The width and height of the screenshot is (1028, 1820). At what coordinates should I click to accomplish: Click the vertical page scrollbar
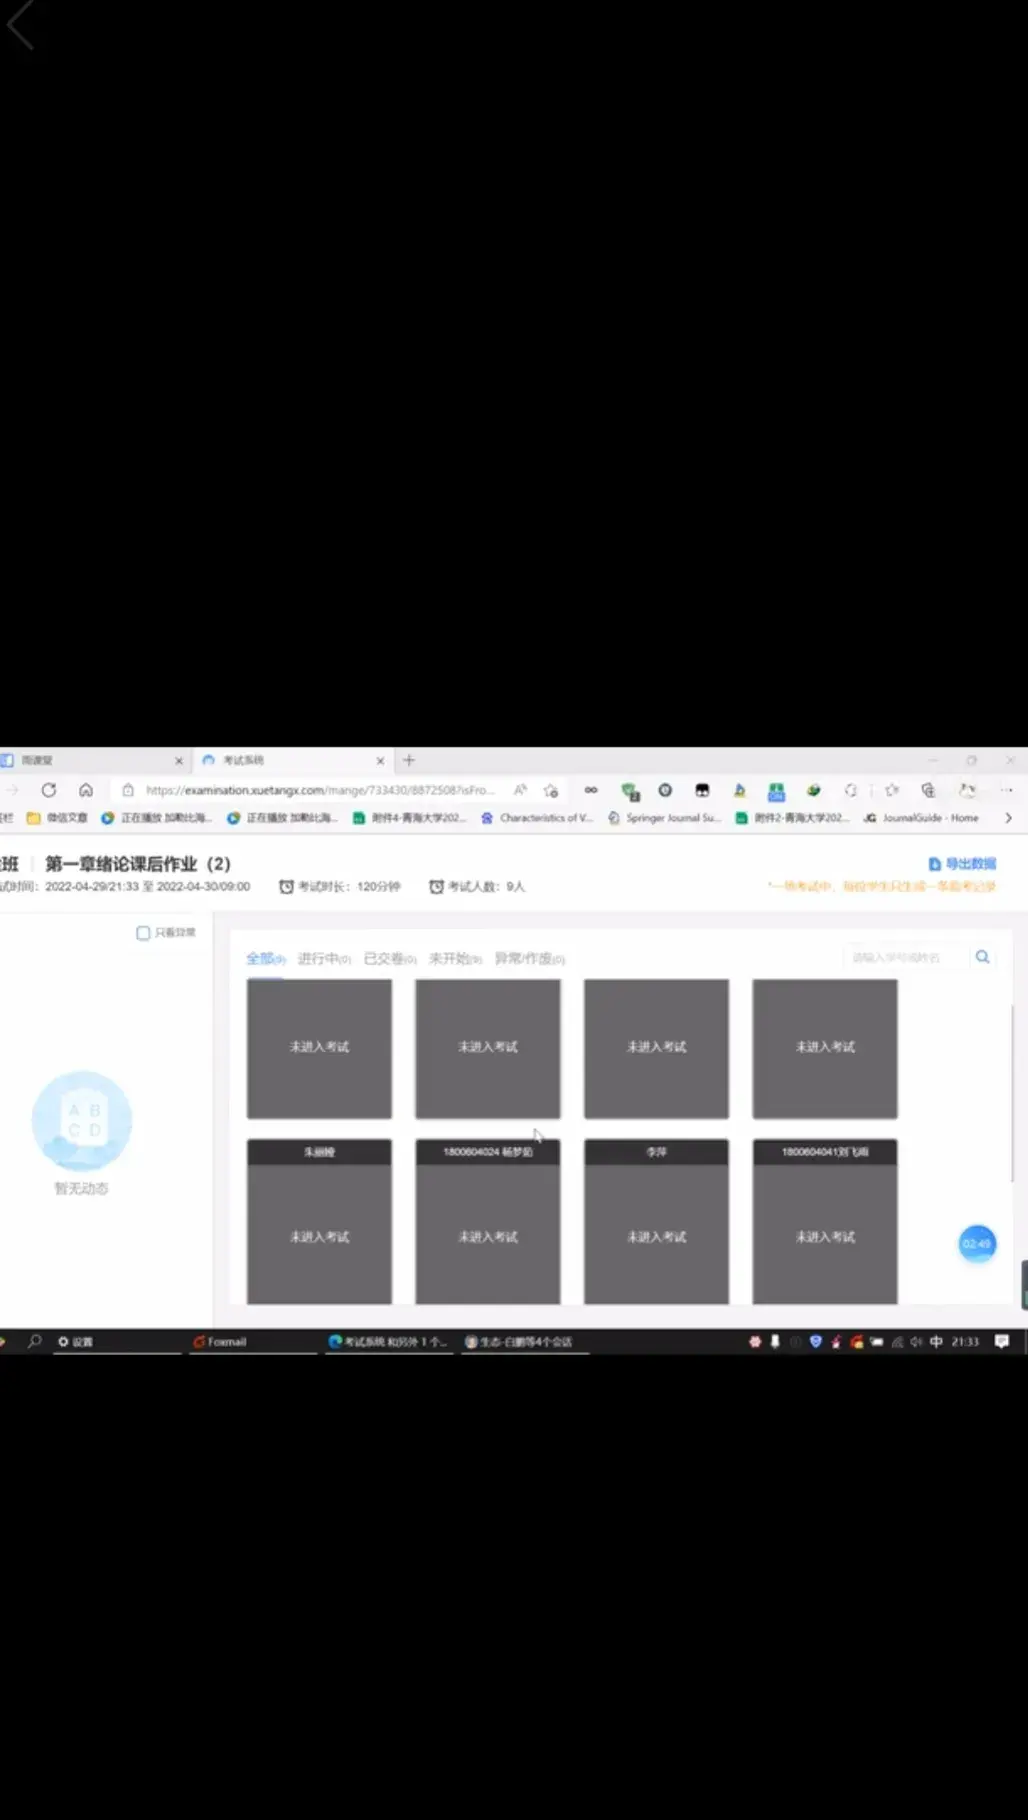1014,1094
